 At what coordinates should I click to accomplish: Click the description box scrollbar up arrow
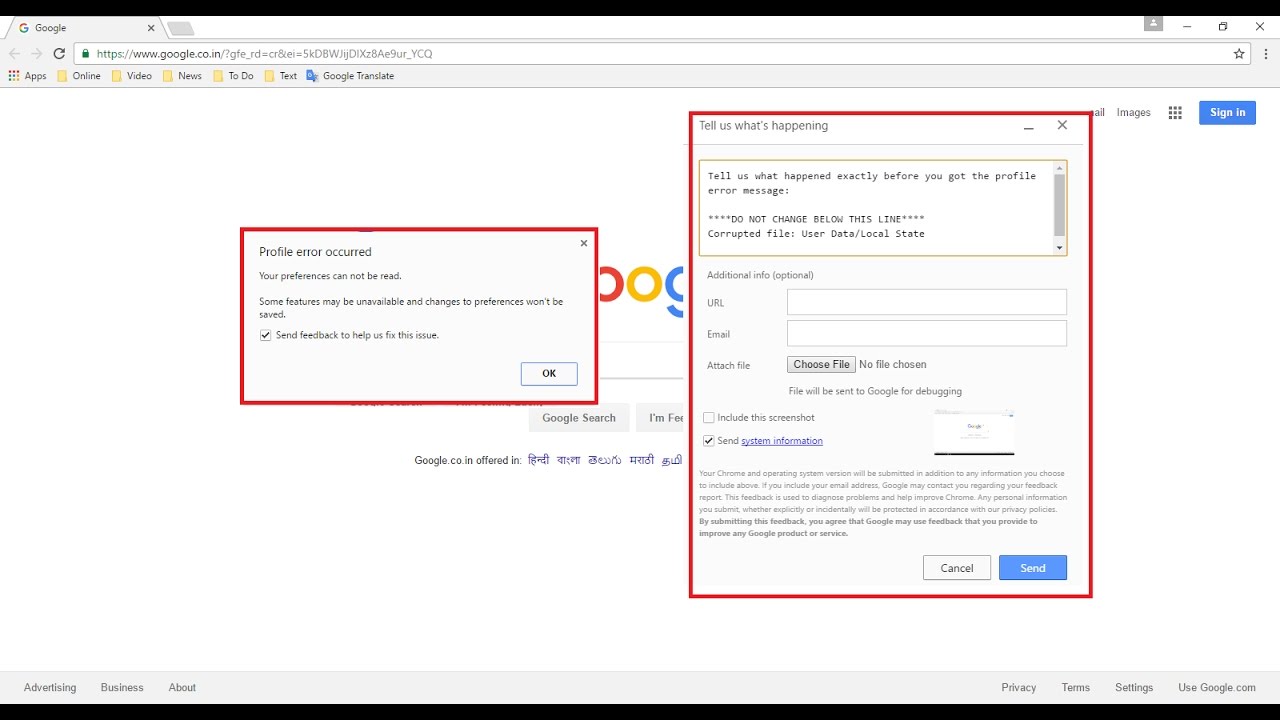[1060, 168]
